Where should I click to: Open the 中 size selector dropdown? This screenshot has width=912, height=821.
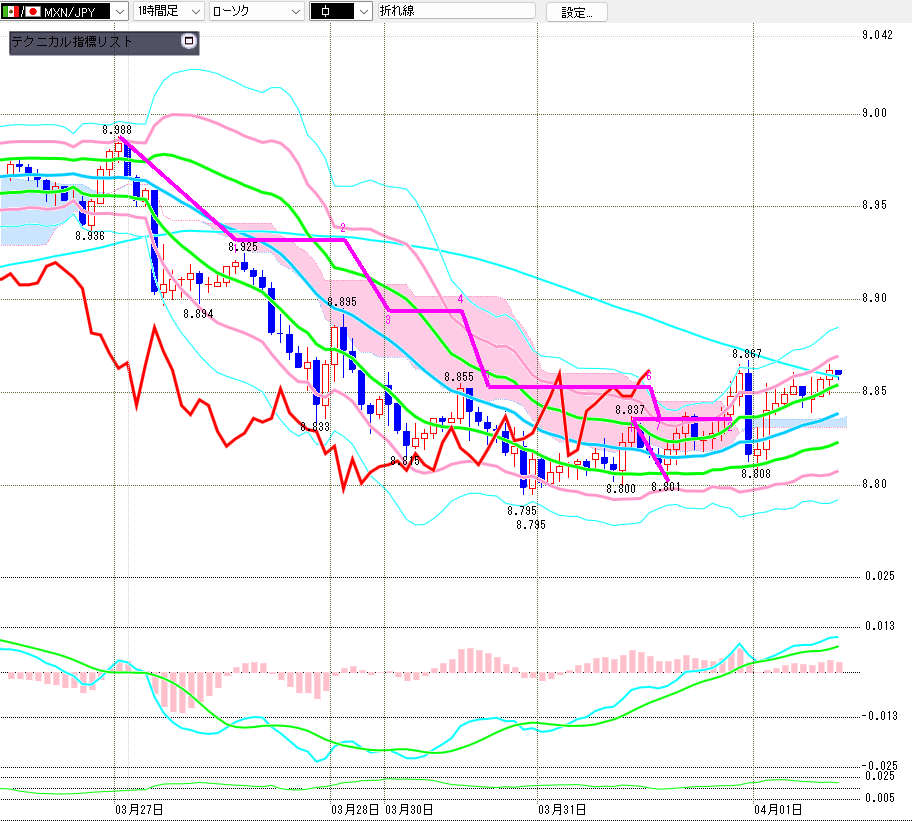click(361, 12)
